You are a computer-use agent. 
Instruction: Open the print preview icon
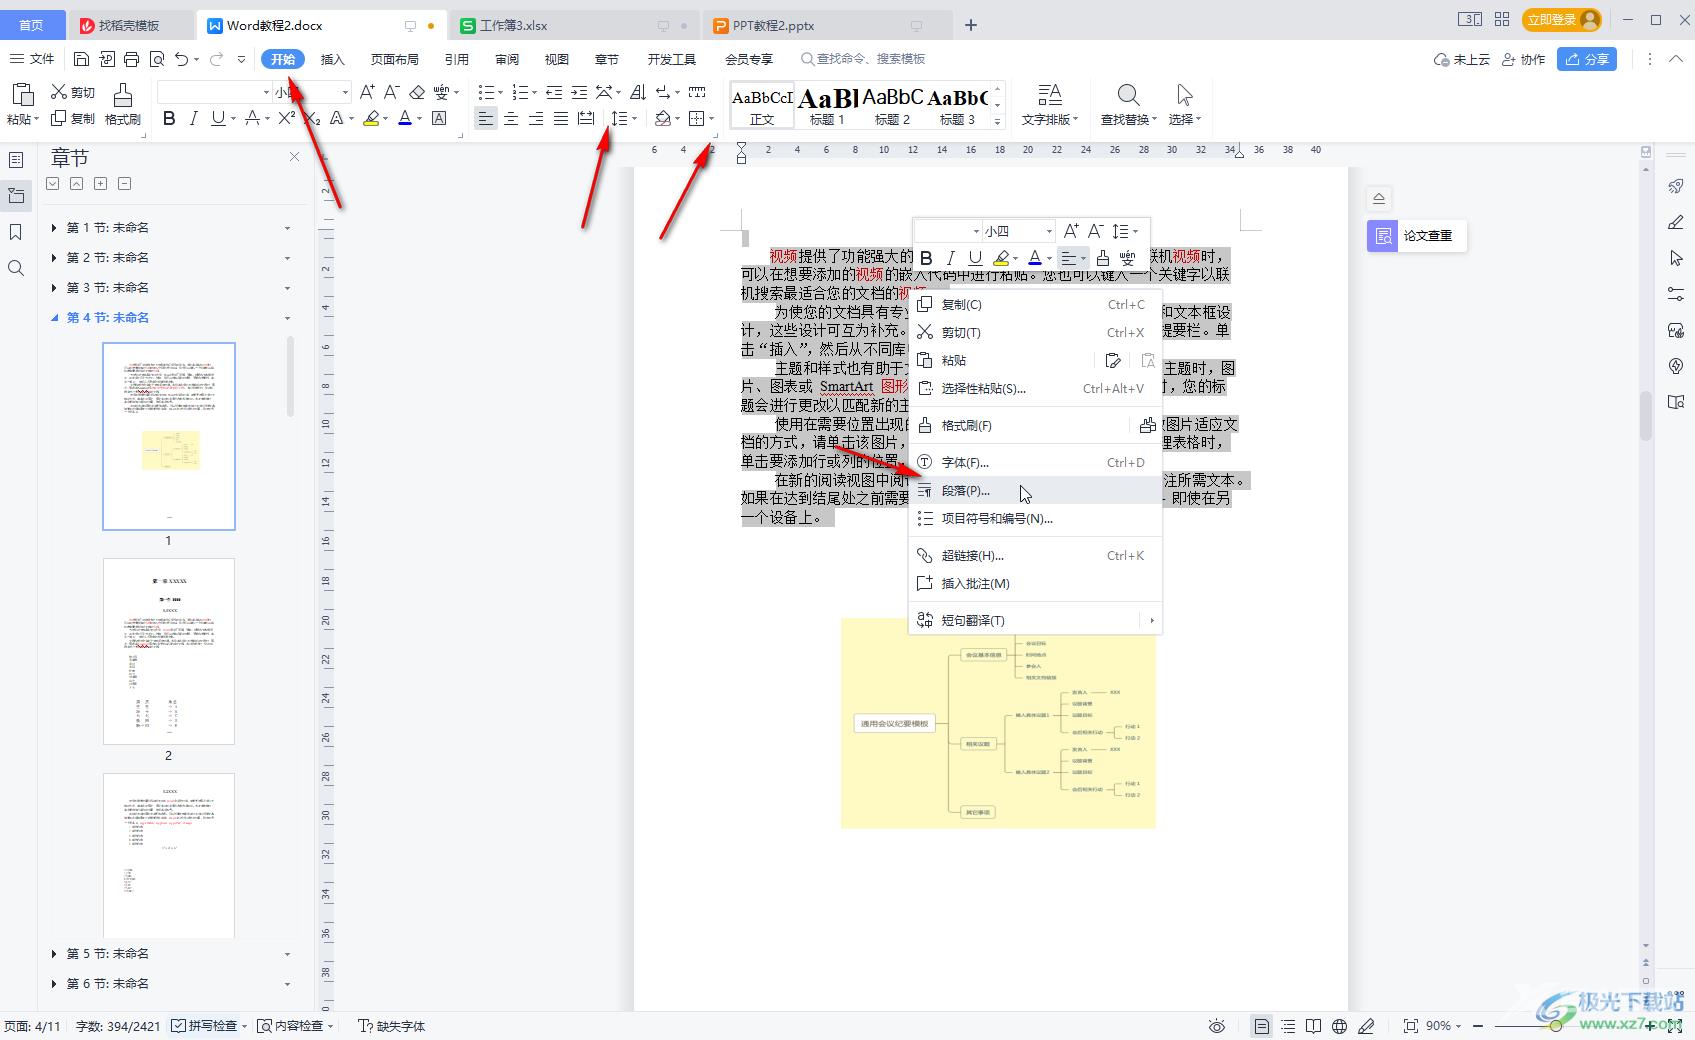point(157,59)
